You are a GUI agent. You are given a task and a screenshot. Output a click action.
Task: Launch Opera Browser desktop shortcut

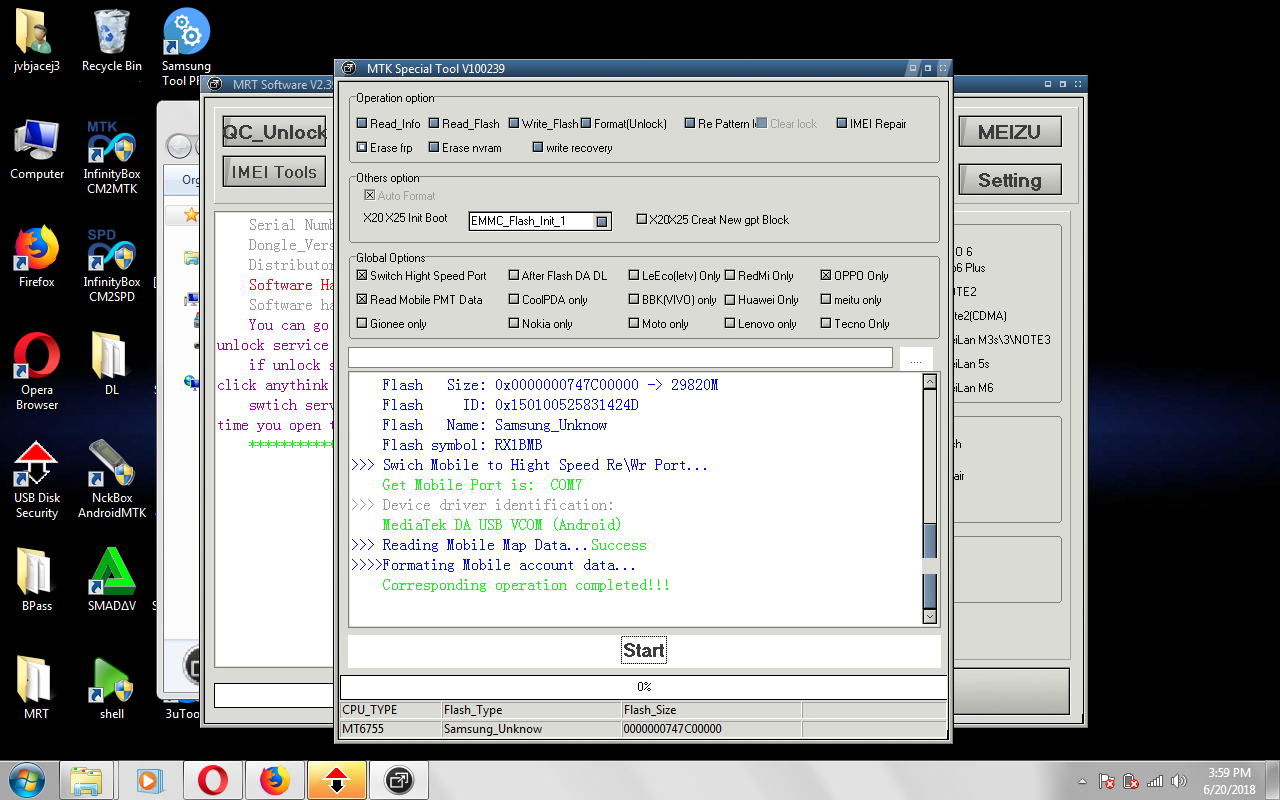click(x=37, y=372)
